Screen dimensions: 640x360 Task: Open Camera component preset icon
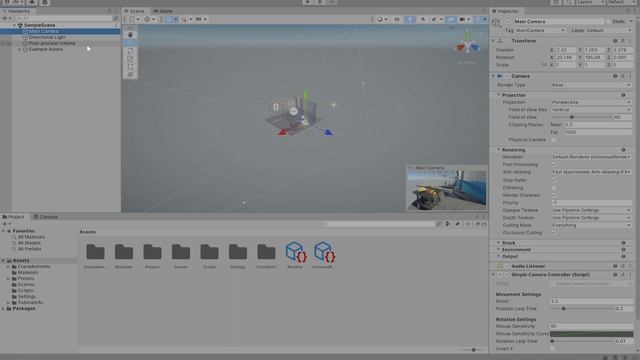click(x=622, y=76)
